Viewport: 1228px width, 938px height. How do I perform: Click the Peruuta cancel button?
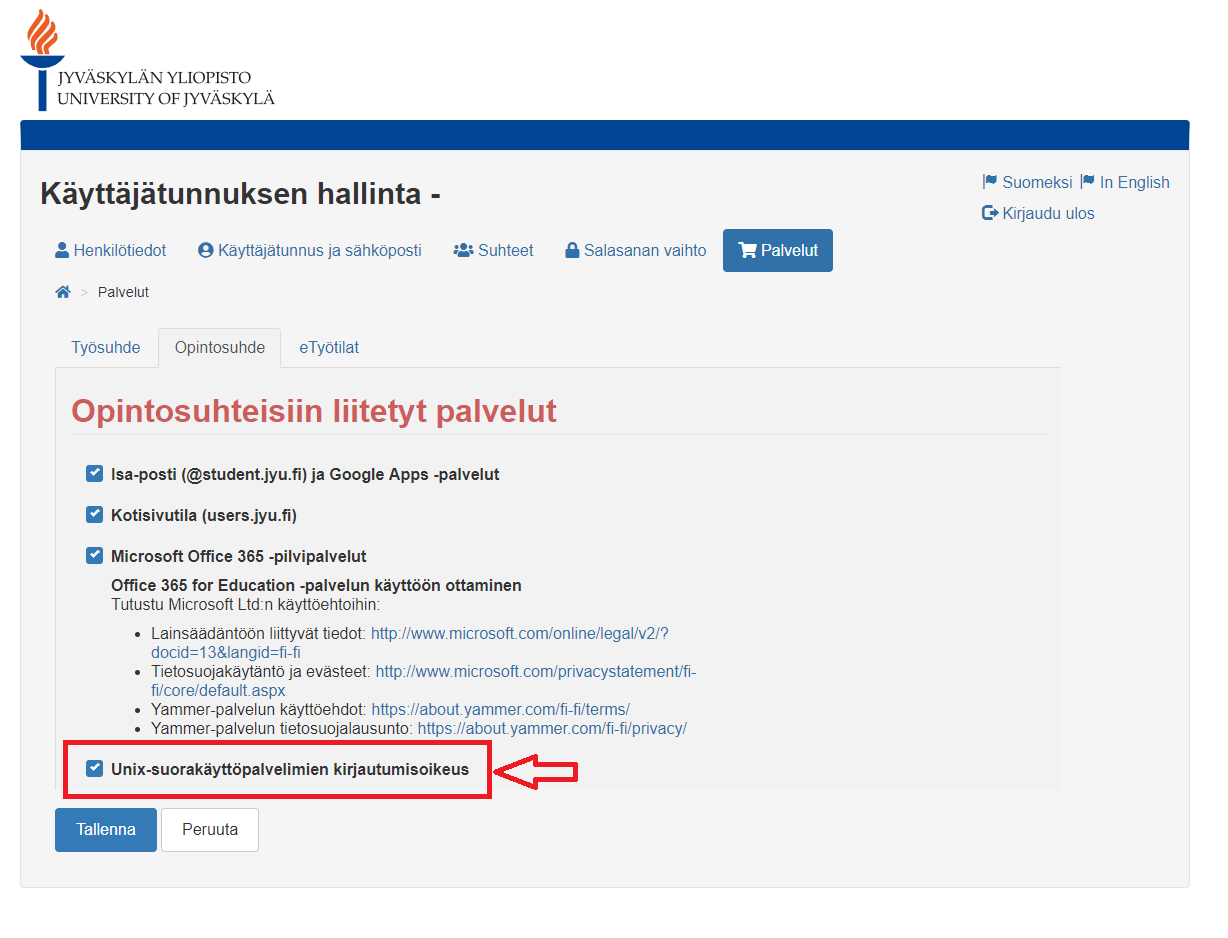pos(210,830)
